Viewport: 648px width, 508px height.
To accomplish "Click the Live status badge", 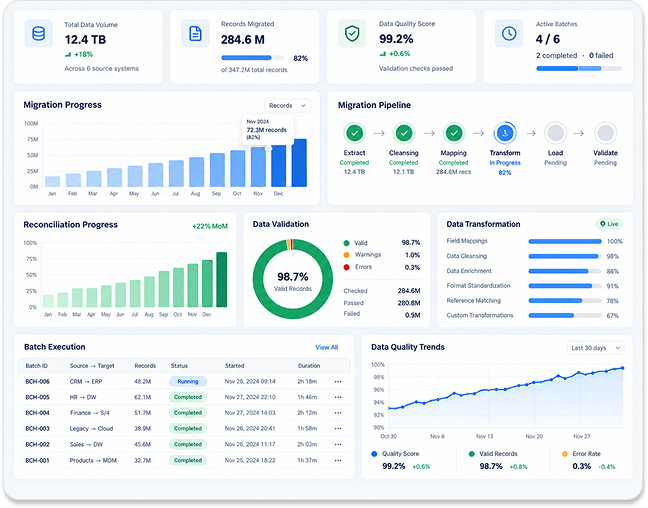I will [x=609, y=224].
